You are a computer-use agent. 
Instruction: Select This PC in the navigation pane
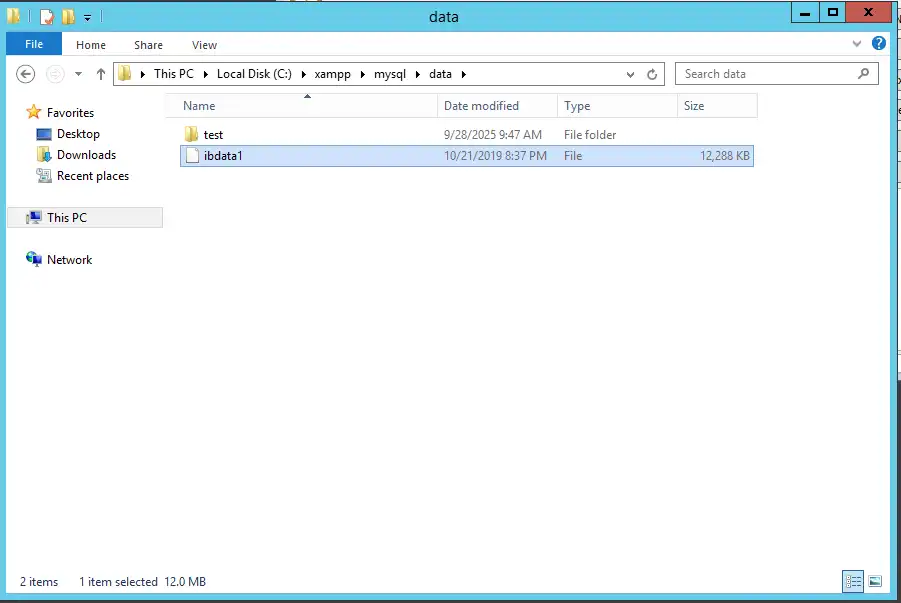(64, 217)
